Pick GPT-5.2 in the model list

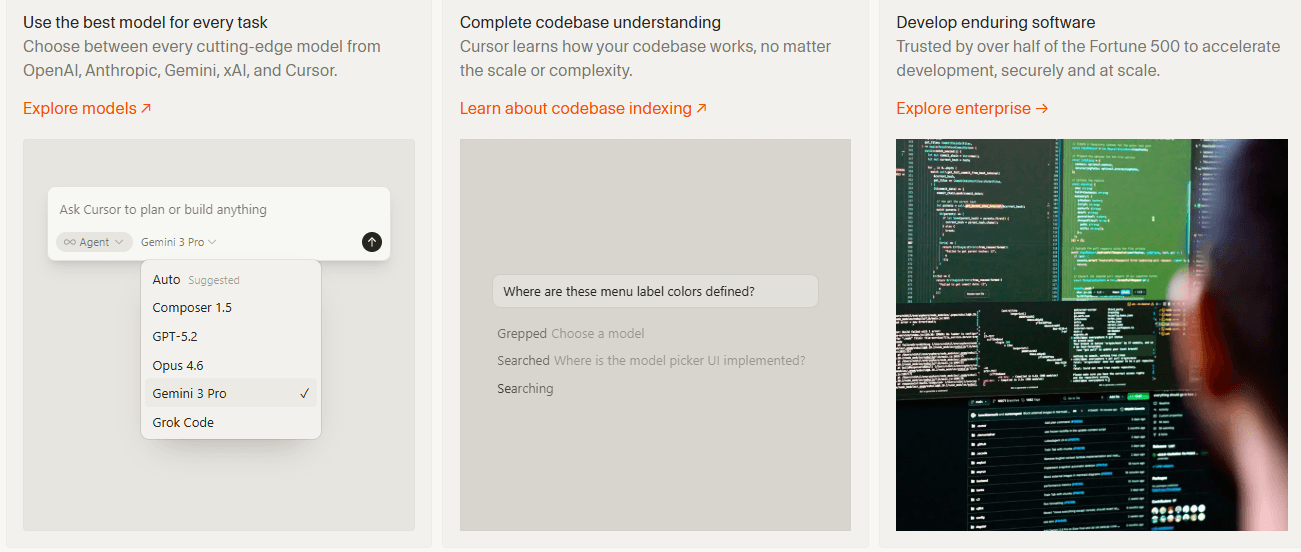(x=175, y=337)
